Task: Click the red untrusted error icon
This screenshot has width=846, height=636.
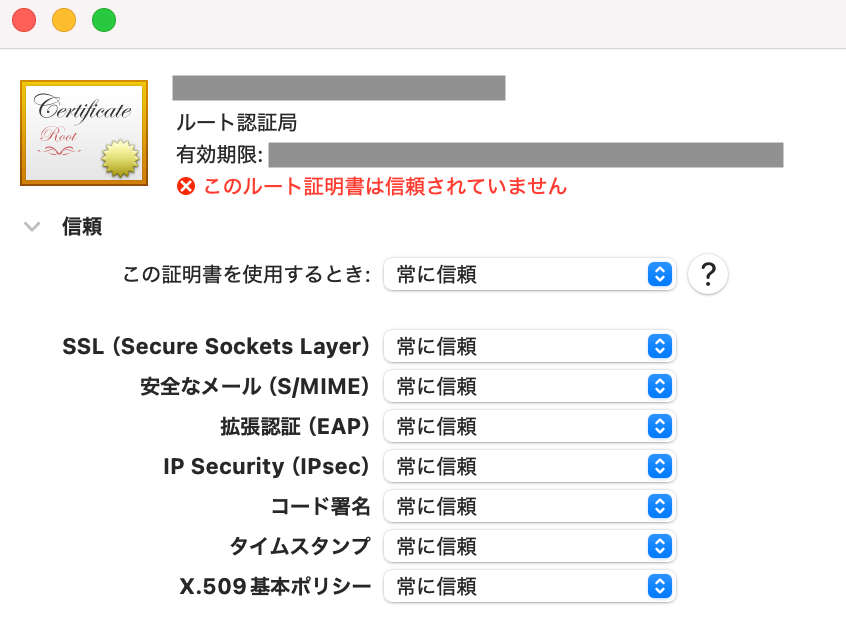Action: coord(185,186)
